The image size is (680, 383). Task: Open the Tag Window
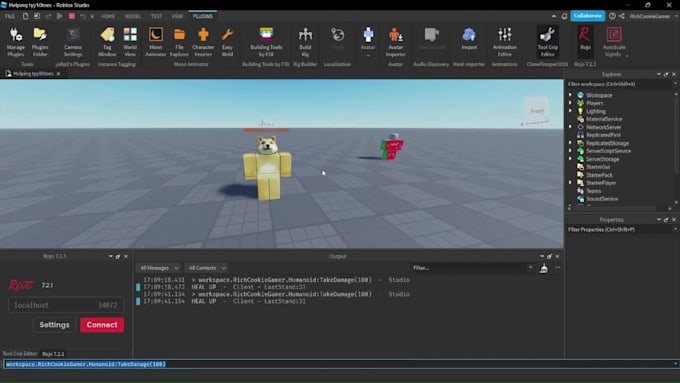(107, 42)
